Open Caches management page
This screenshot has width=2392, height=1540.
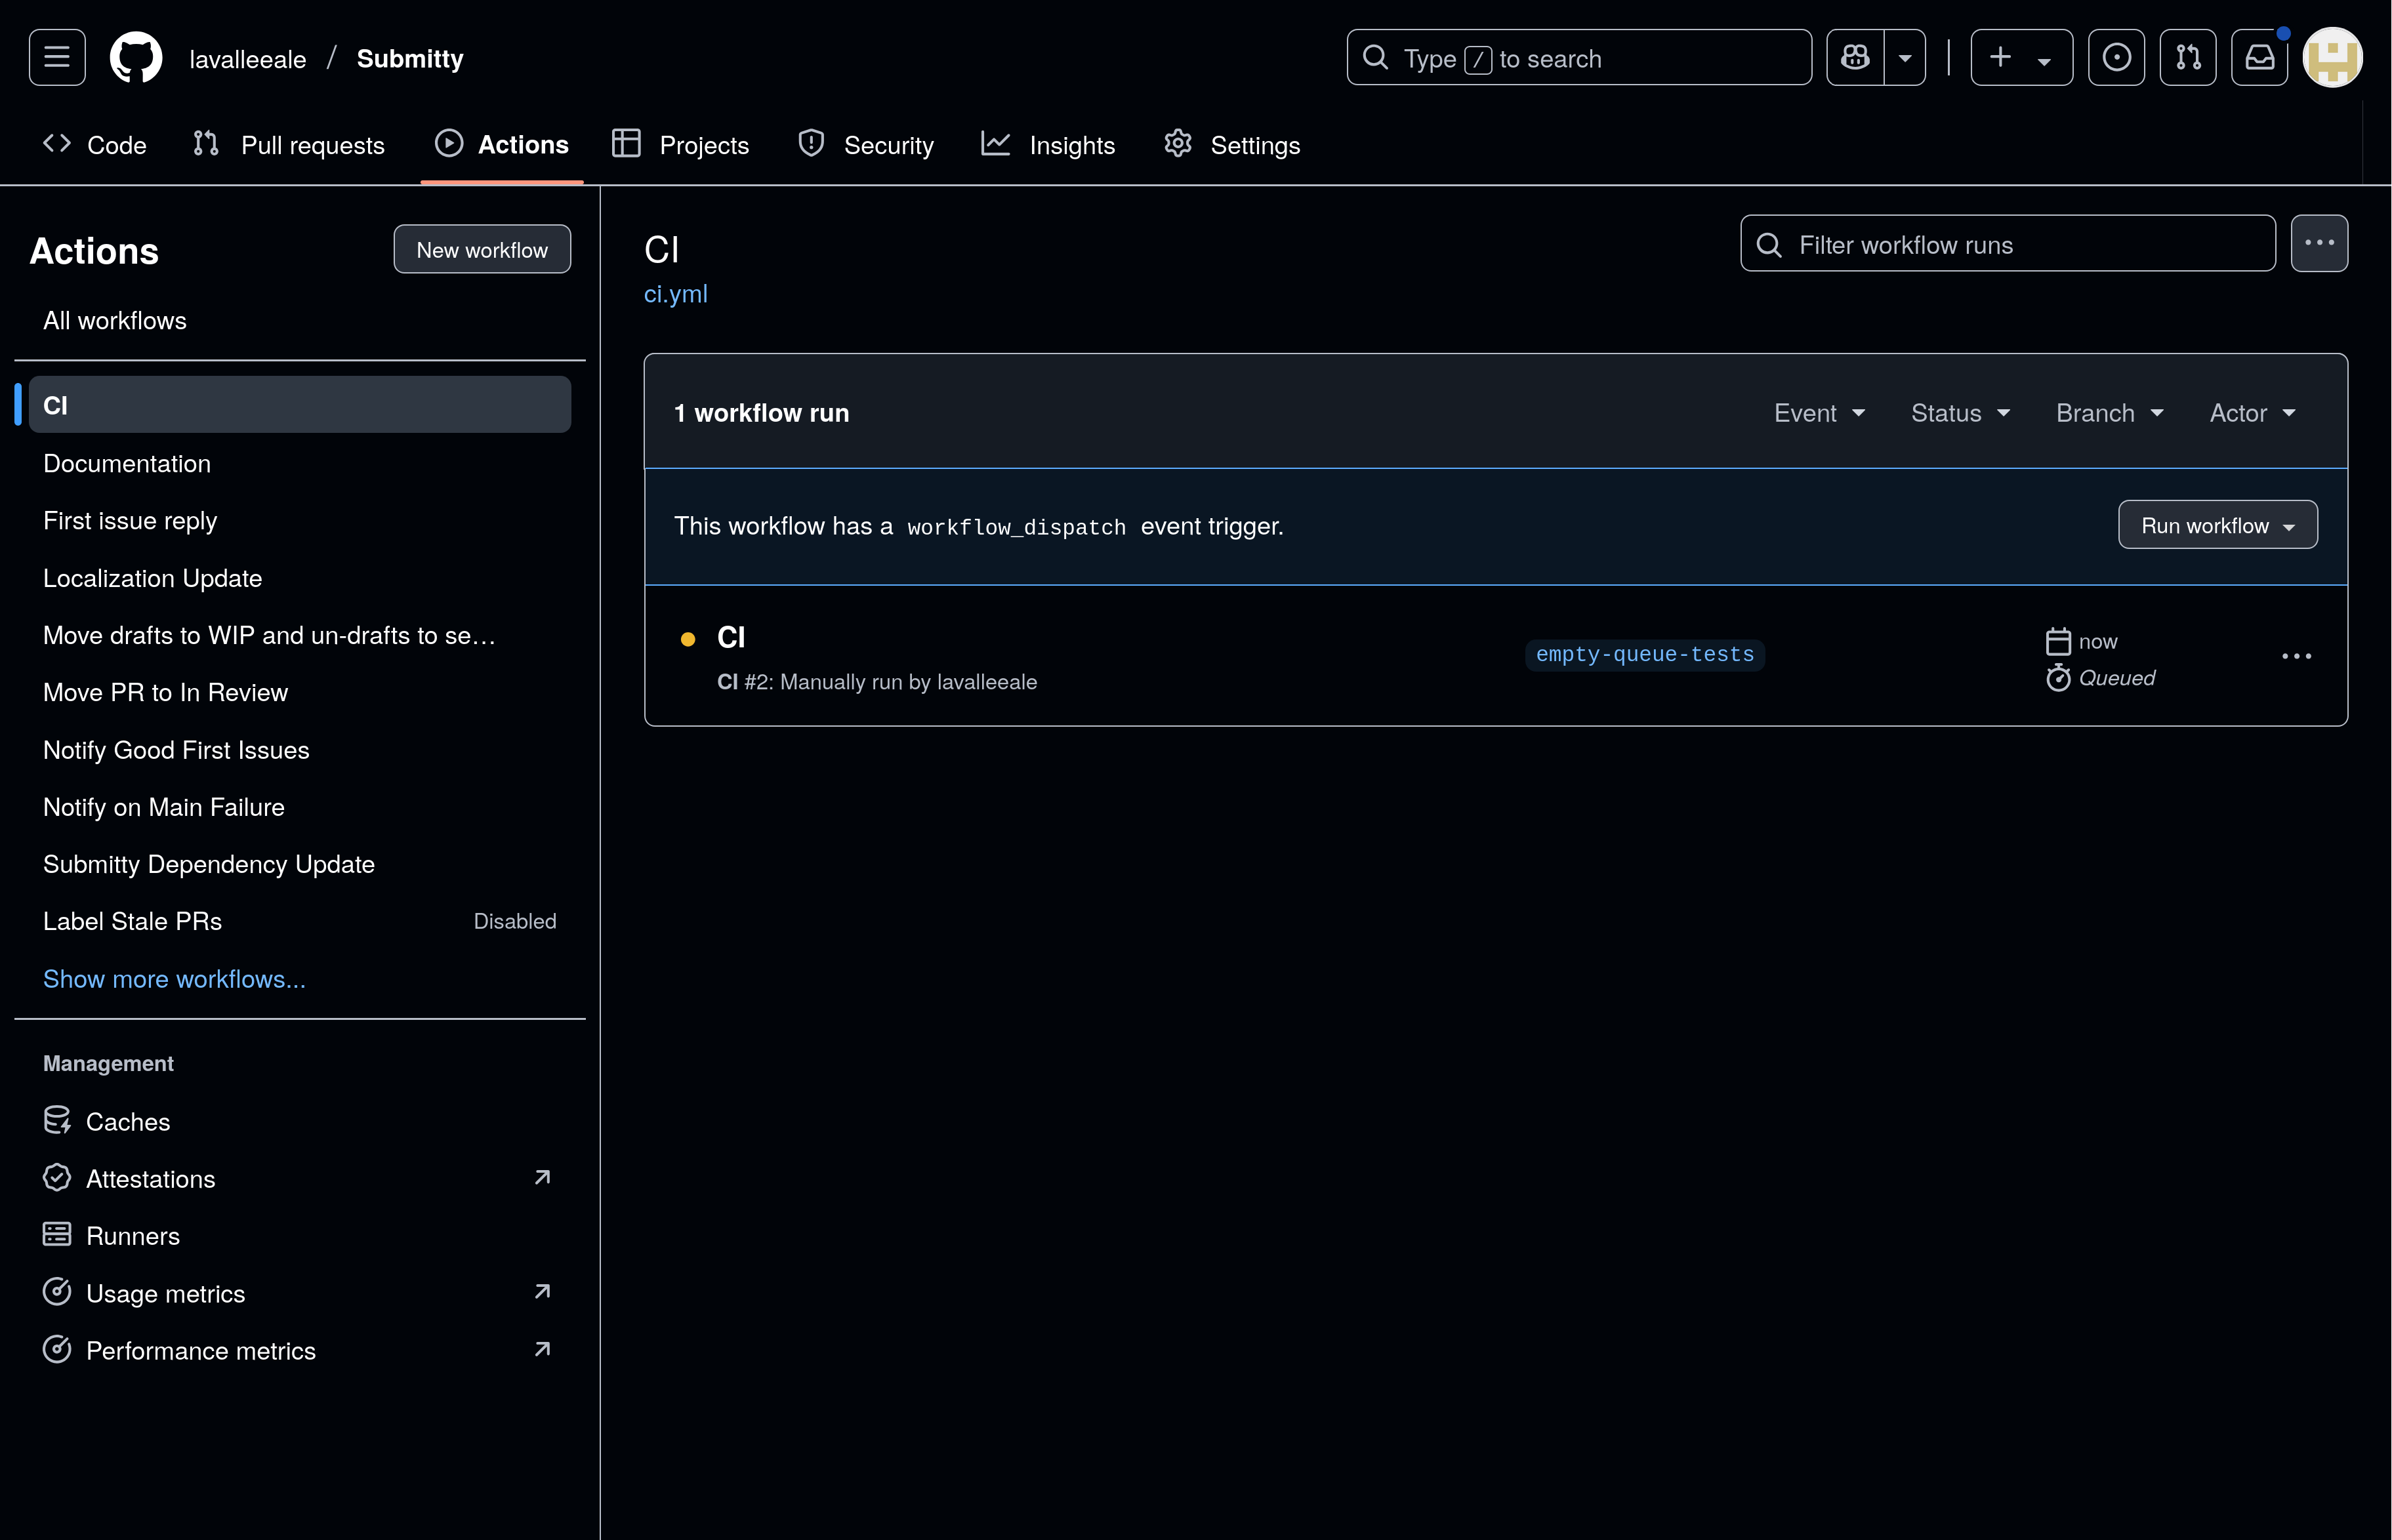tap(300, 1121)
